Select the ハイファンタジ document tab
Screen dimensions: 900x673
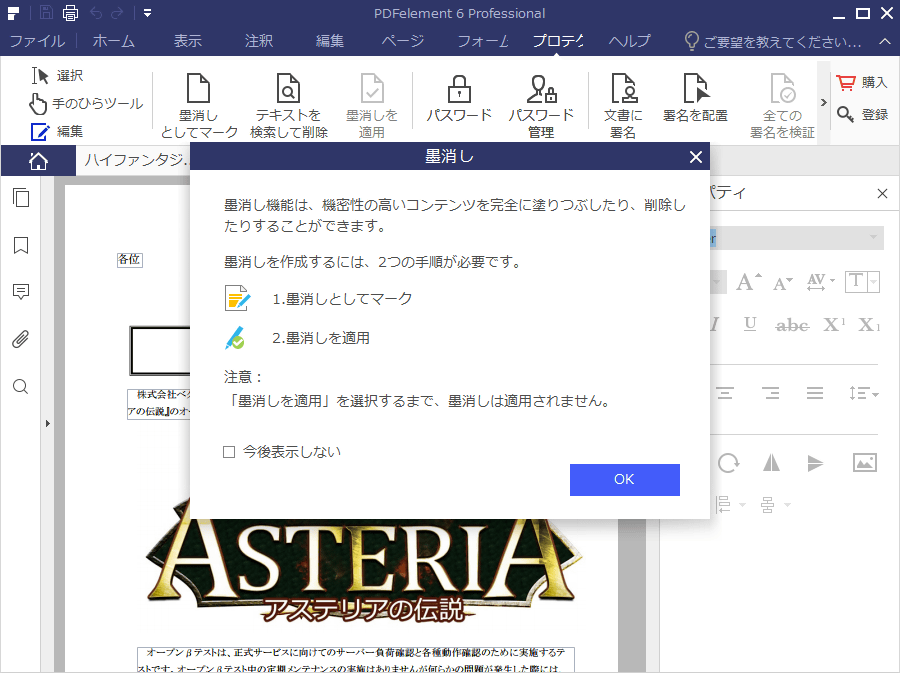(136, 160)
